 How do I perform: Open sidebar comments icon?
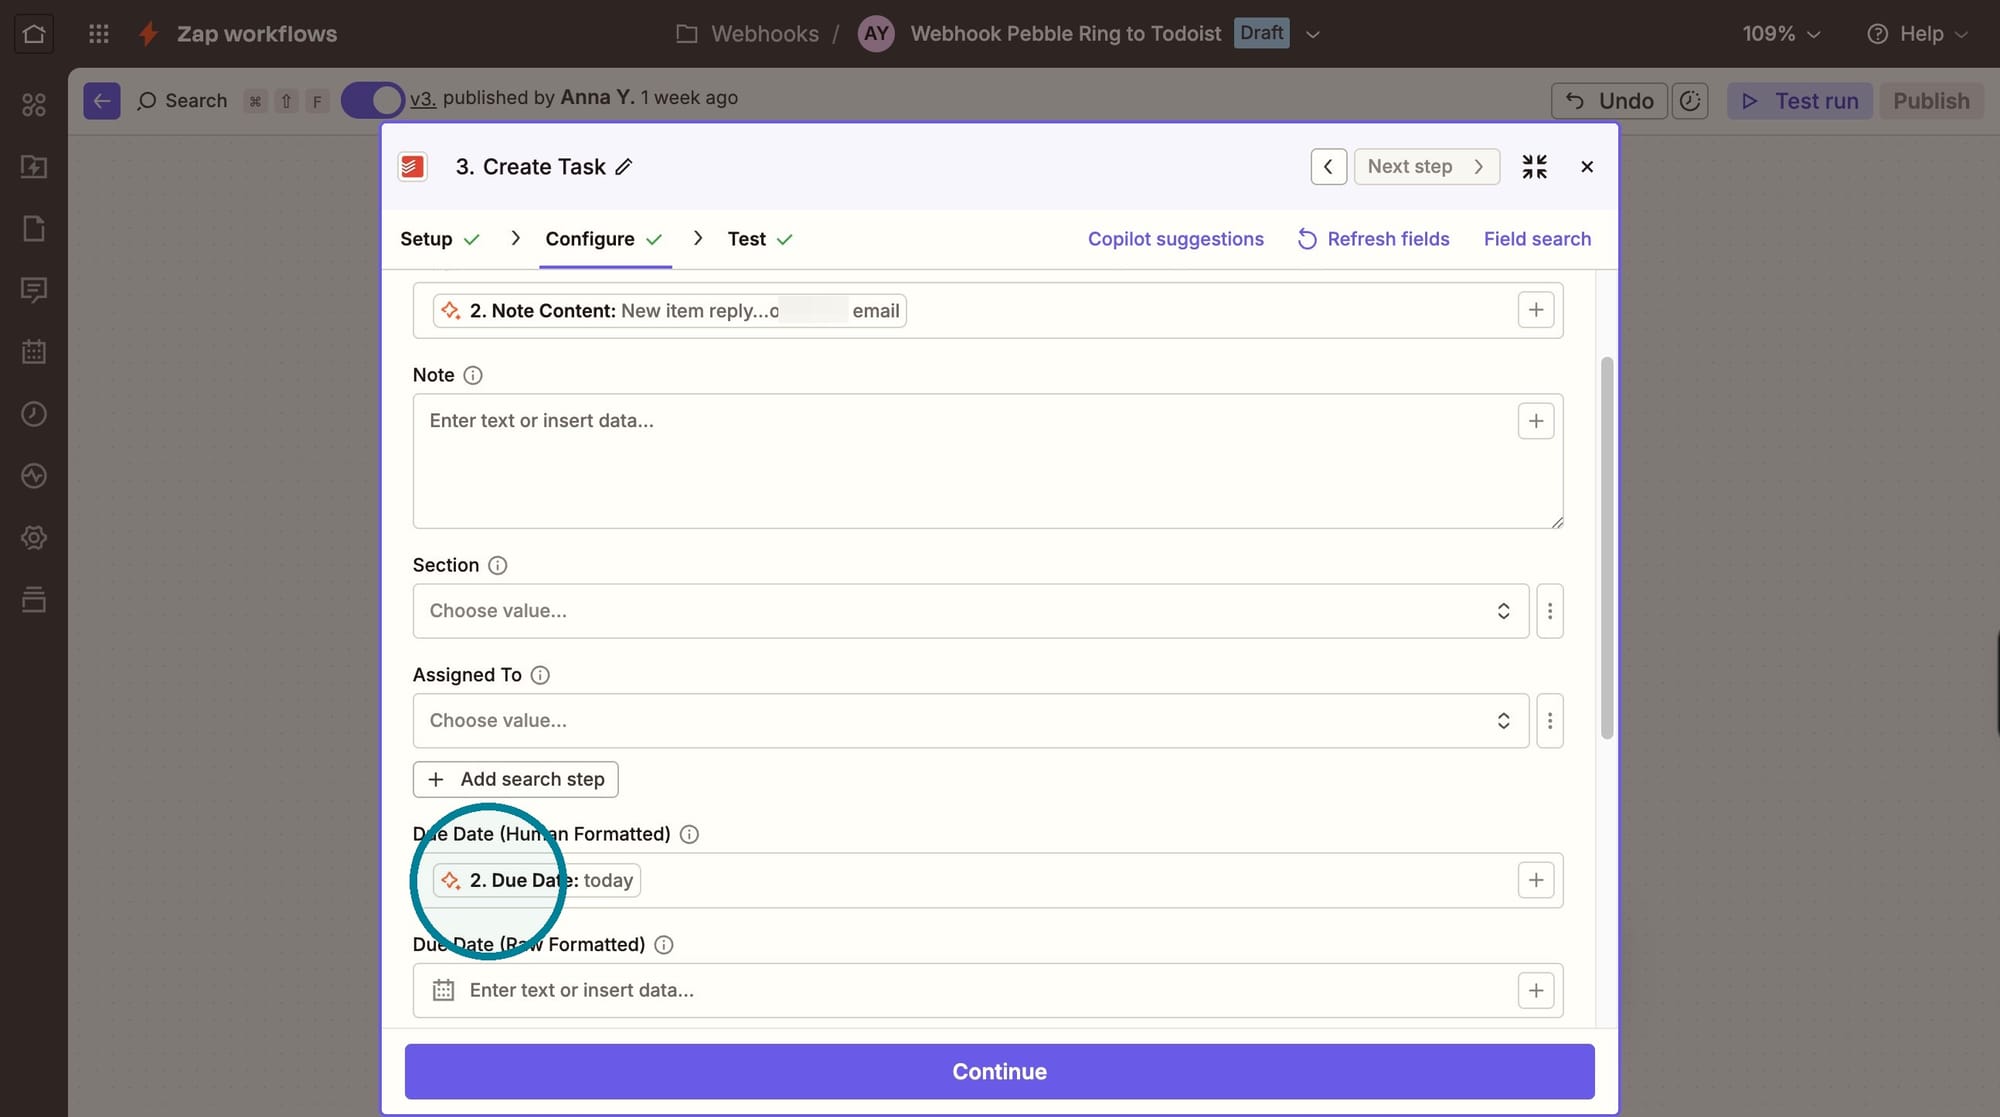pos(34,290)
